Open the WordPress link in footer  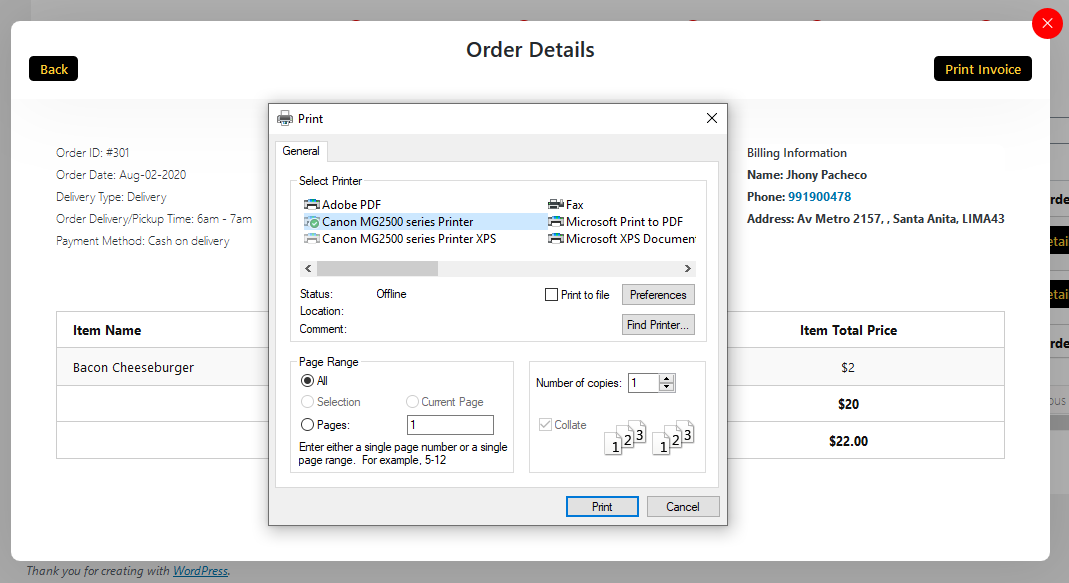(x=200, y=571)
